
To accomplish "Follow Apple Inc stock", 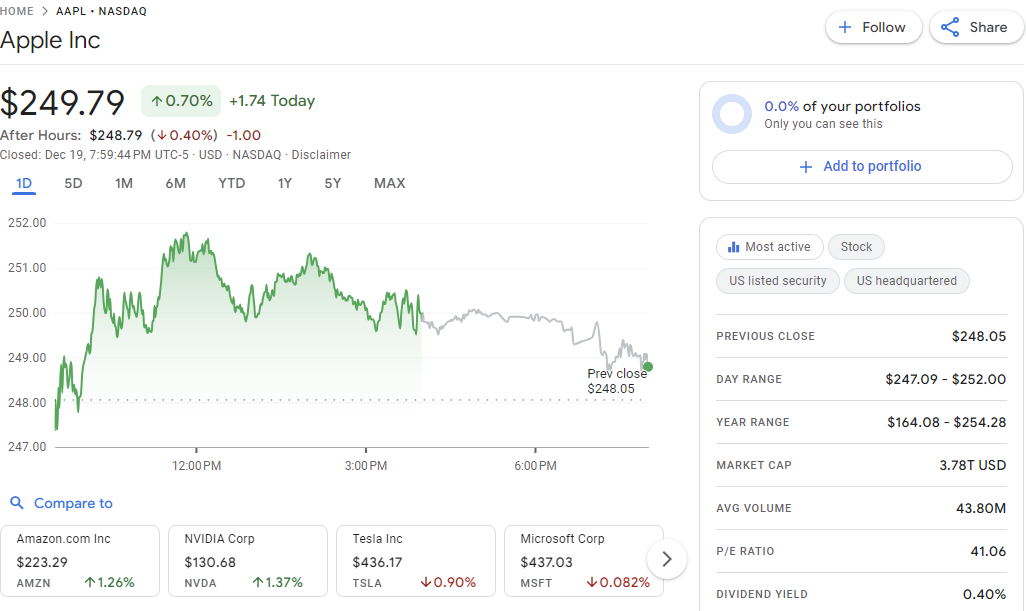I will [874, 27].
